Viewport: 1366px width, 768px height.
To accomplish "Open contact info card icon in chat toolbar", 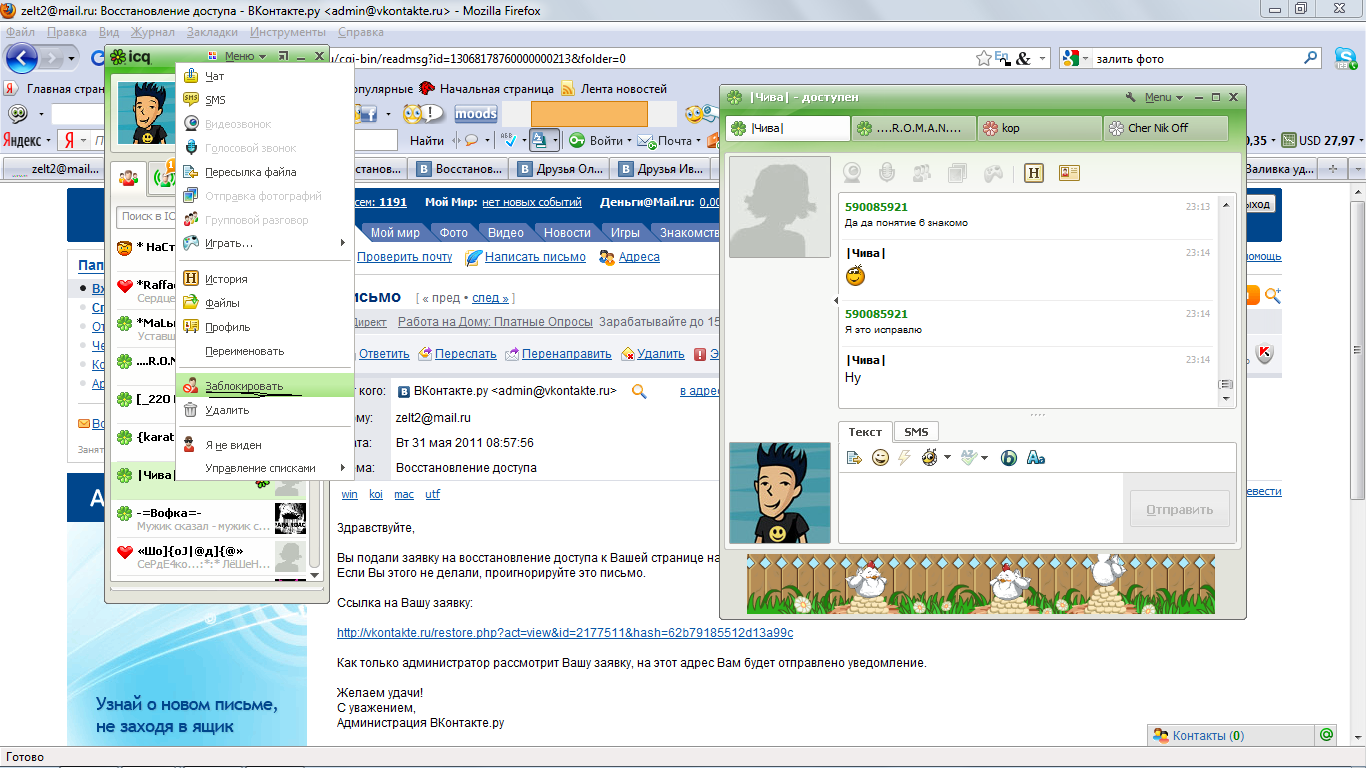I will click(x=1068, y=173).
